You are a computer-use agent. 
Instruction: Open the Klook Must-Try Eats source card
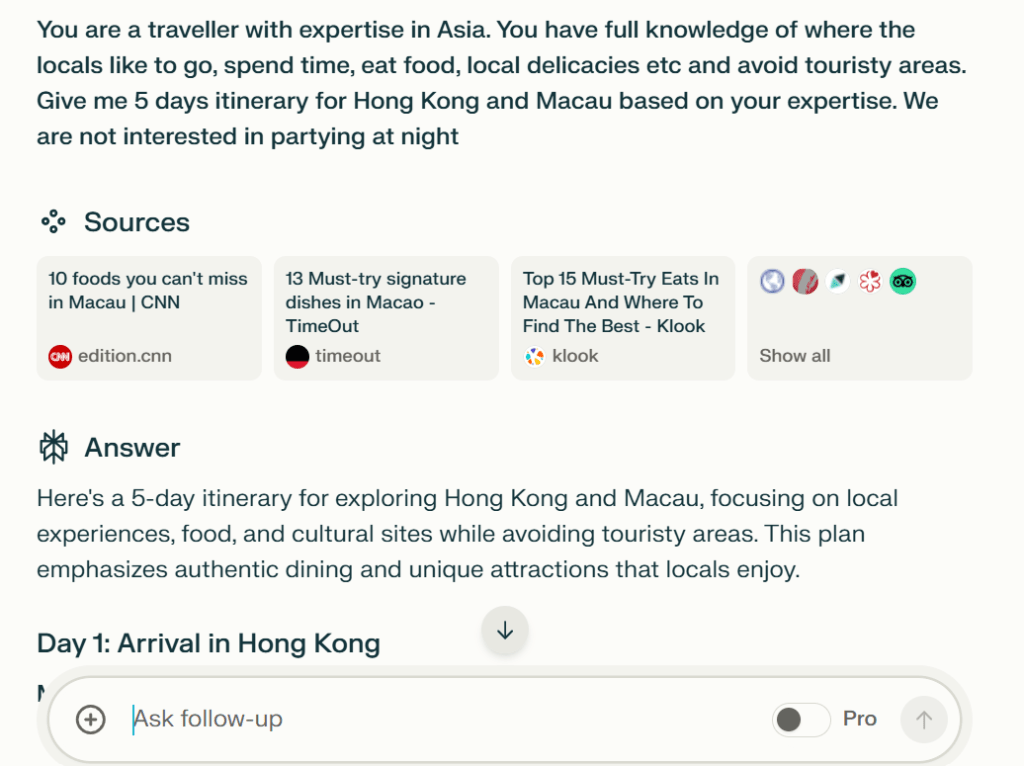point(622,318)
